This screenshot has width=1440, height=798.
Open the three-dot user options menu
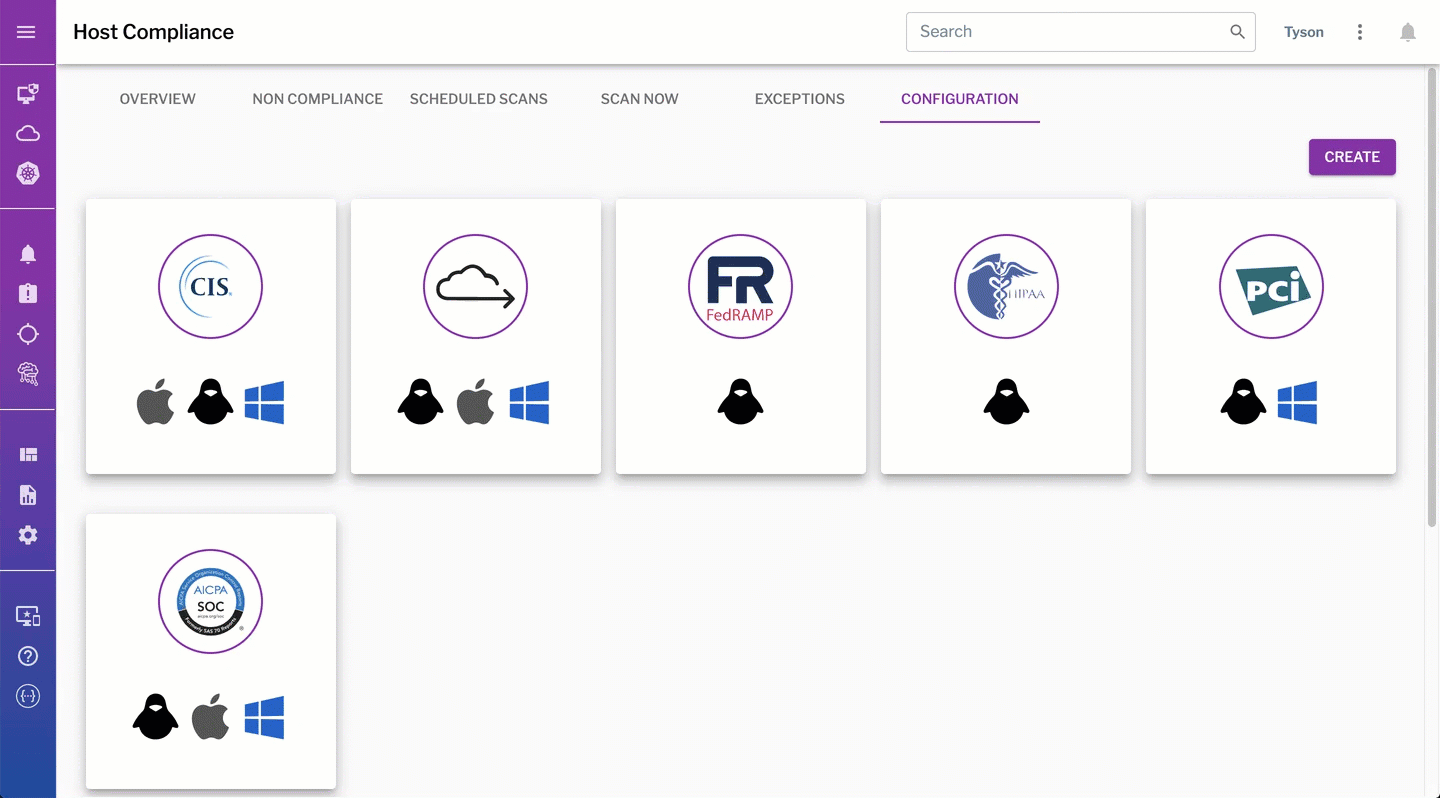[1360, 32]
